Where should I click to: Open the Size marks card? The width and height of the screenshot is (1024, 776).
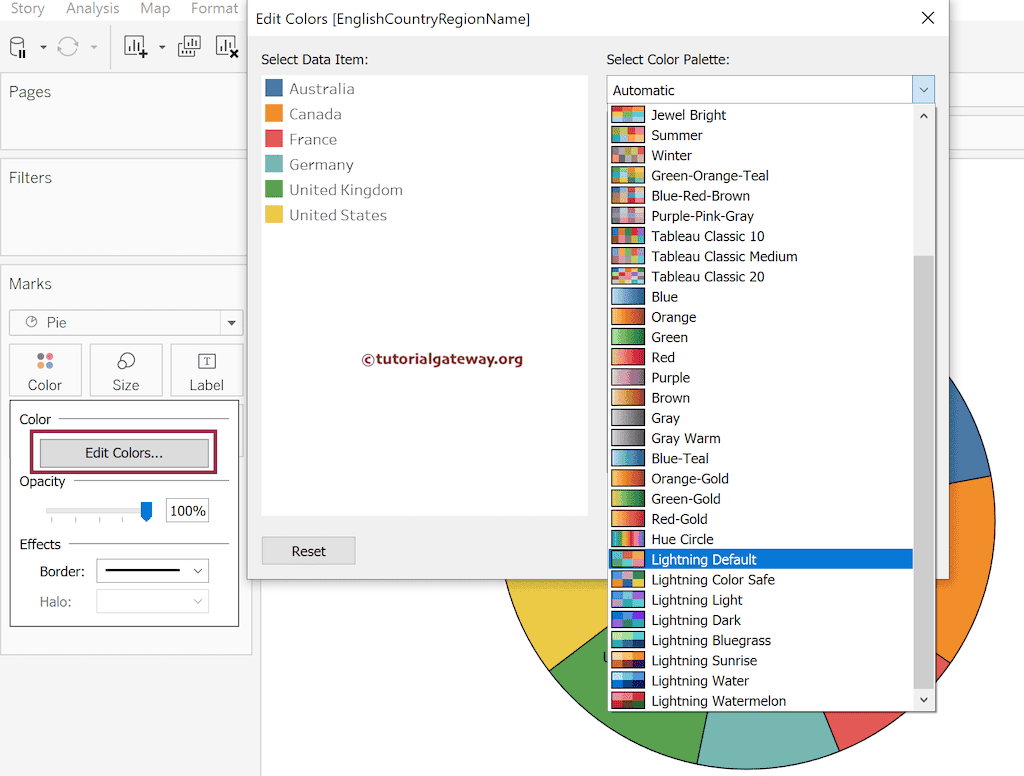[126, 371]
